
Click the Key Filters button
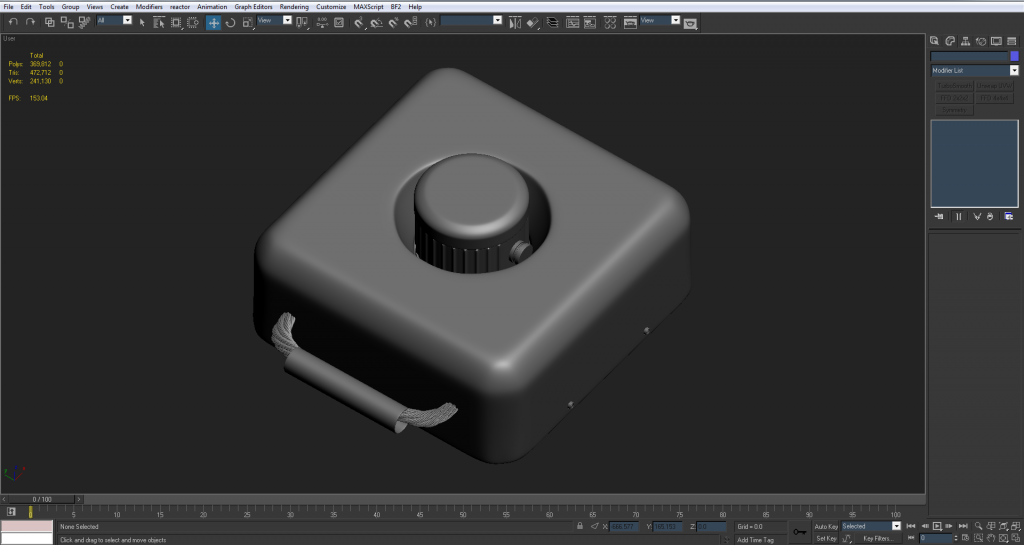[880, 538]
